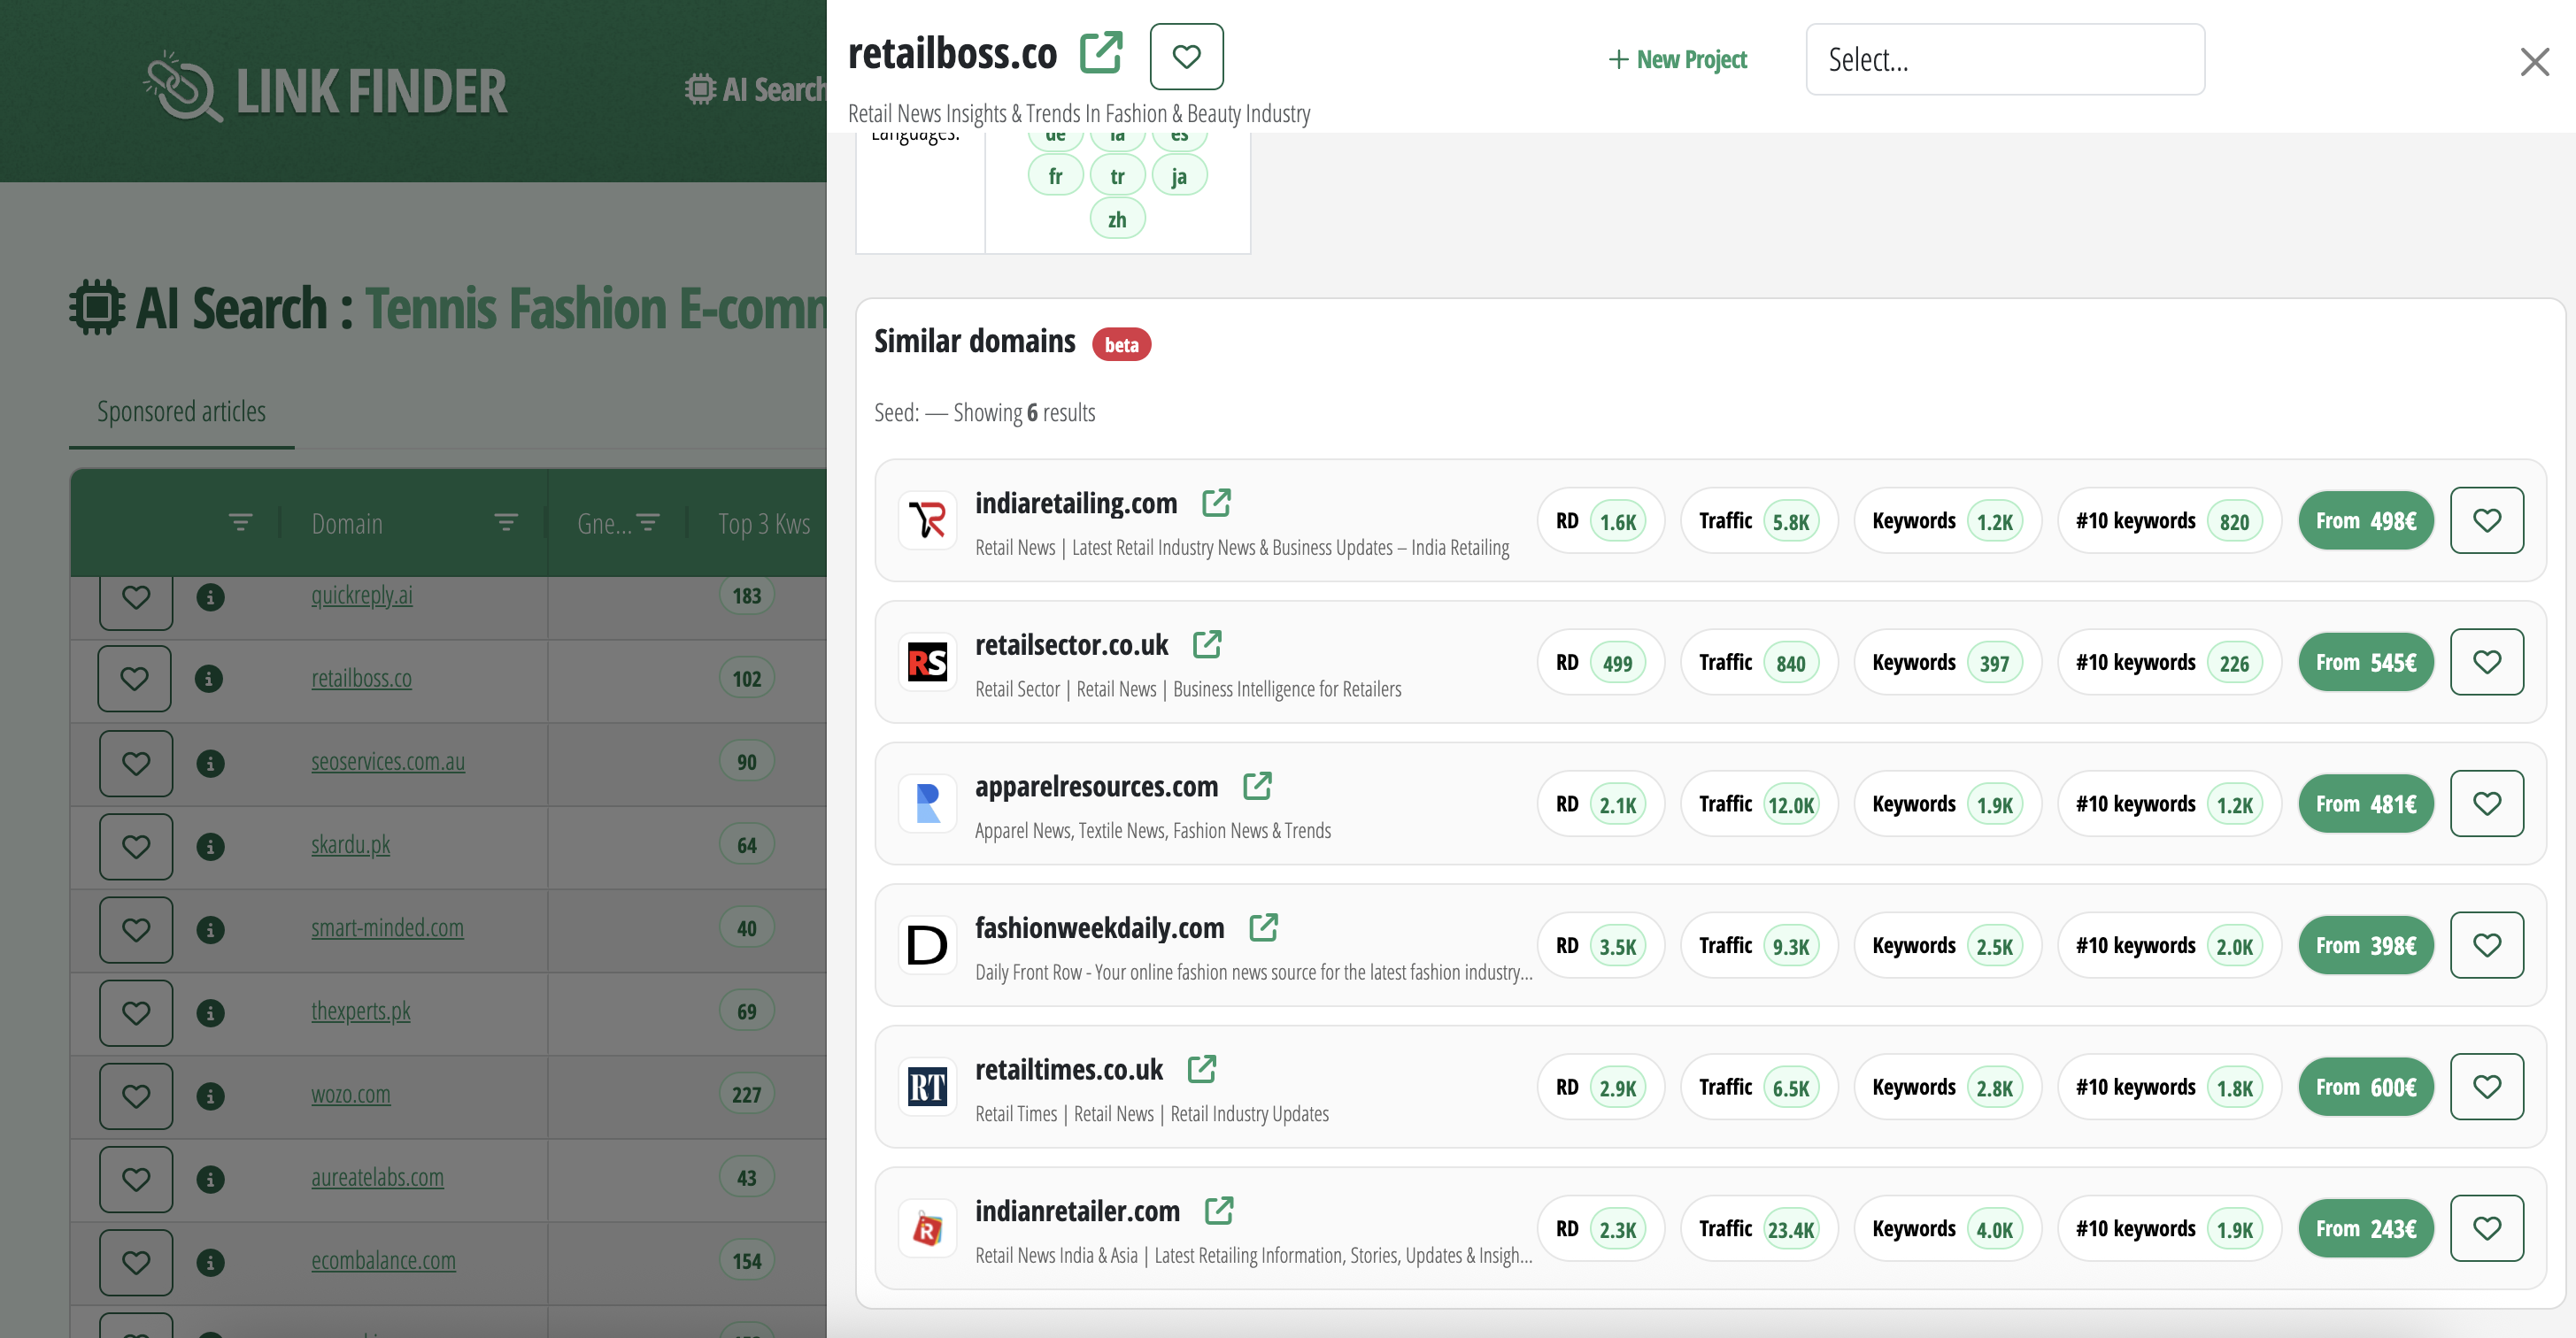The height and width of the screenshot is (1338, 2576).
Task: Show info for retailboss.co row
Action: (208, 679)
